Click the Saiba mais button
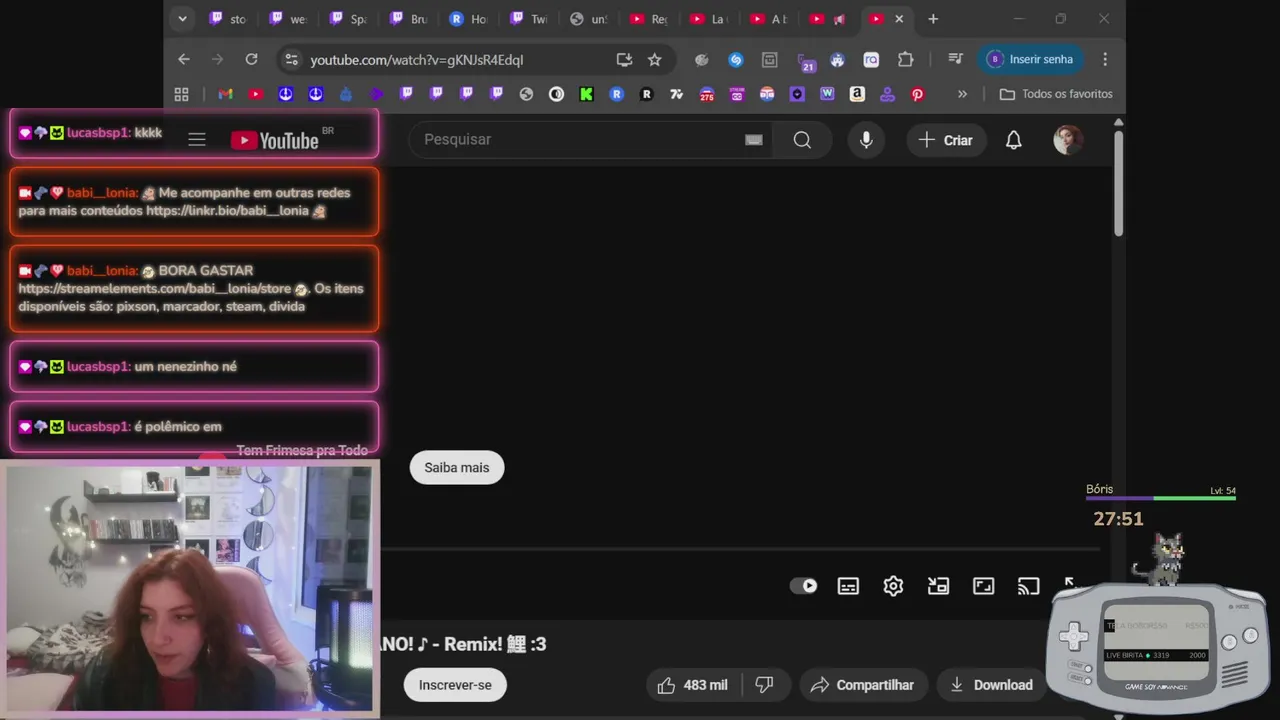The image size is (1280, 720). tap(457, 467)
